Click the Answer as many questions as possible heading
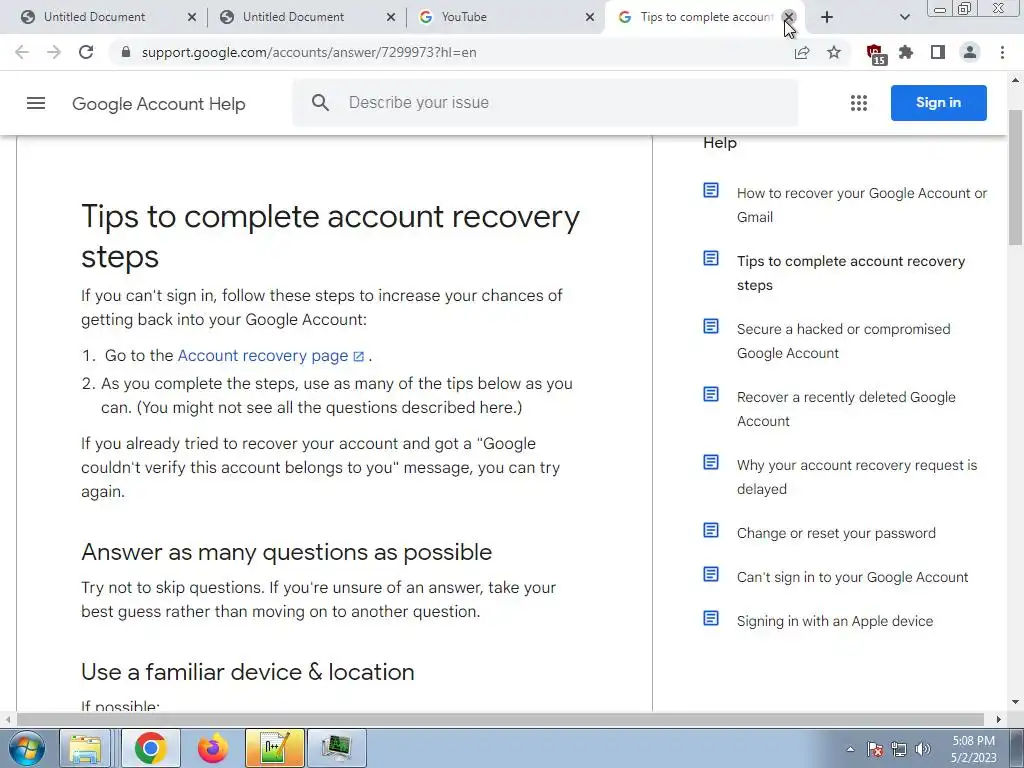This screenshot has height=768, width=1024. click(x=287, y=552)
